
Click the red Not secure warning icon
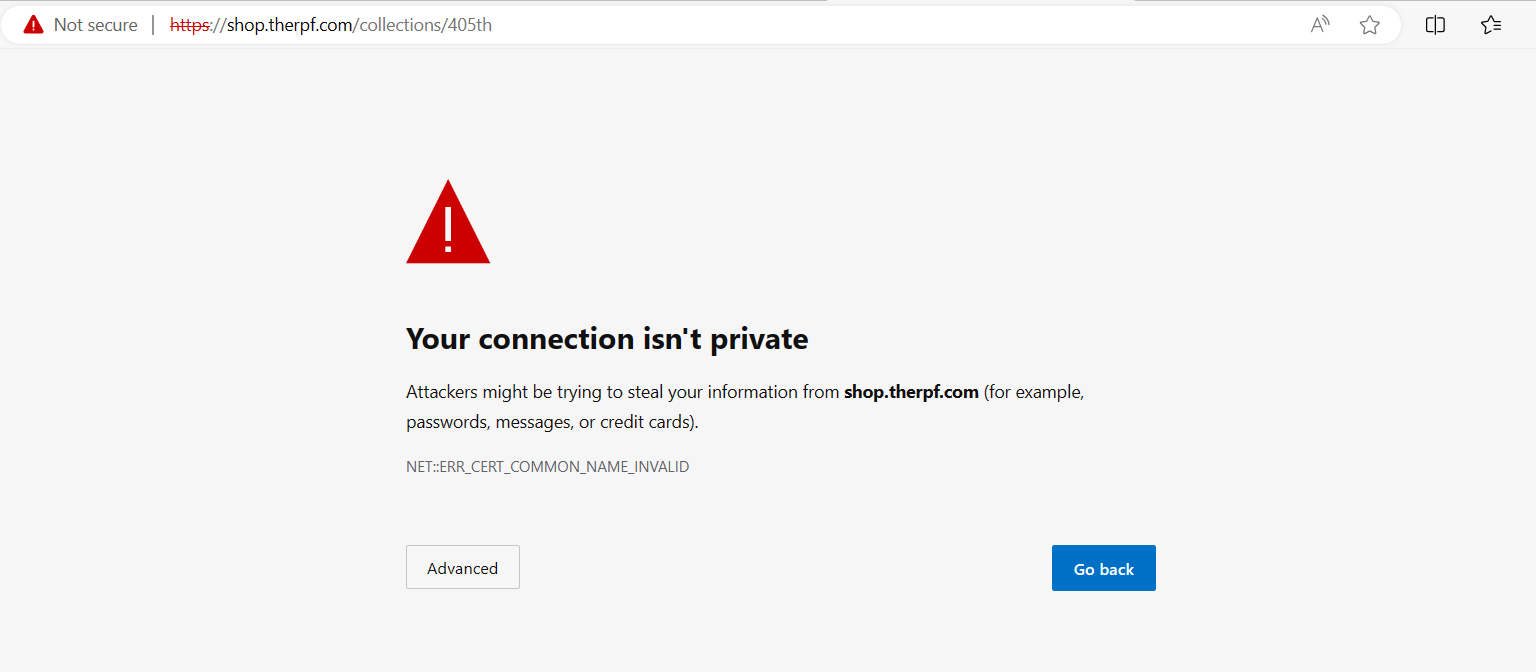click(34, 25)
